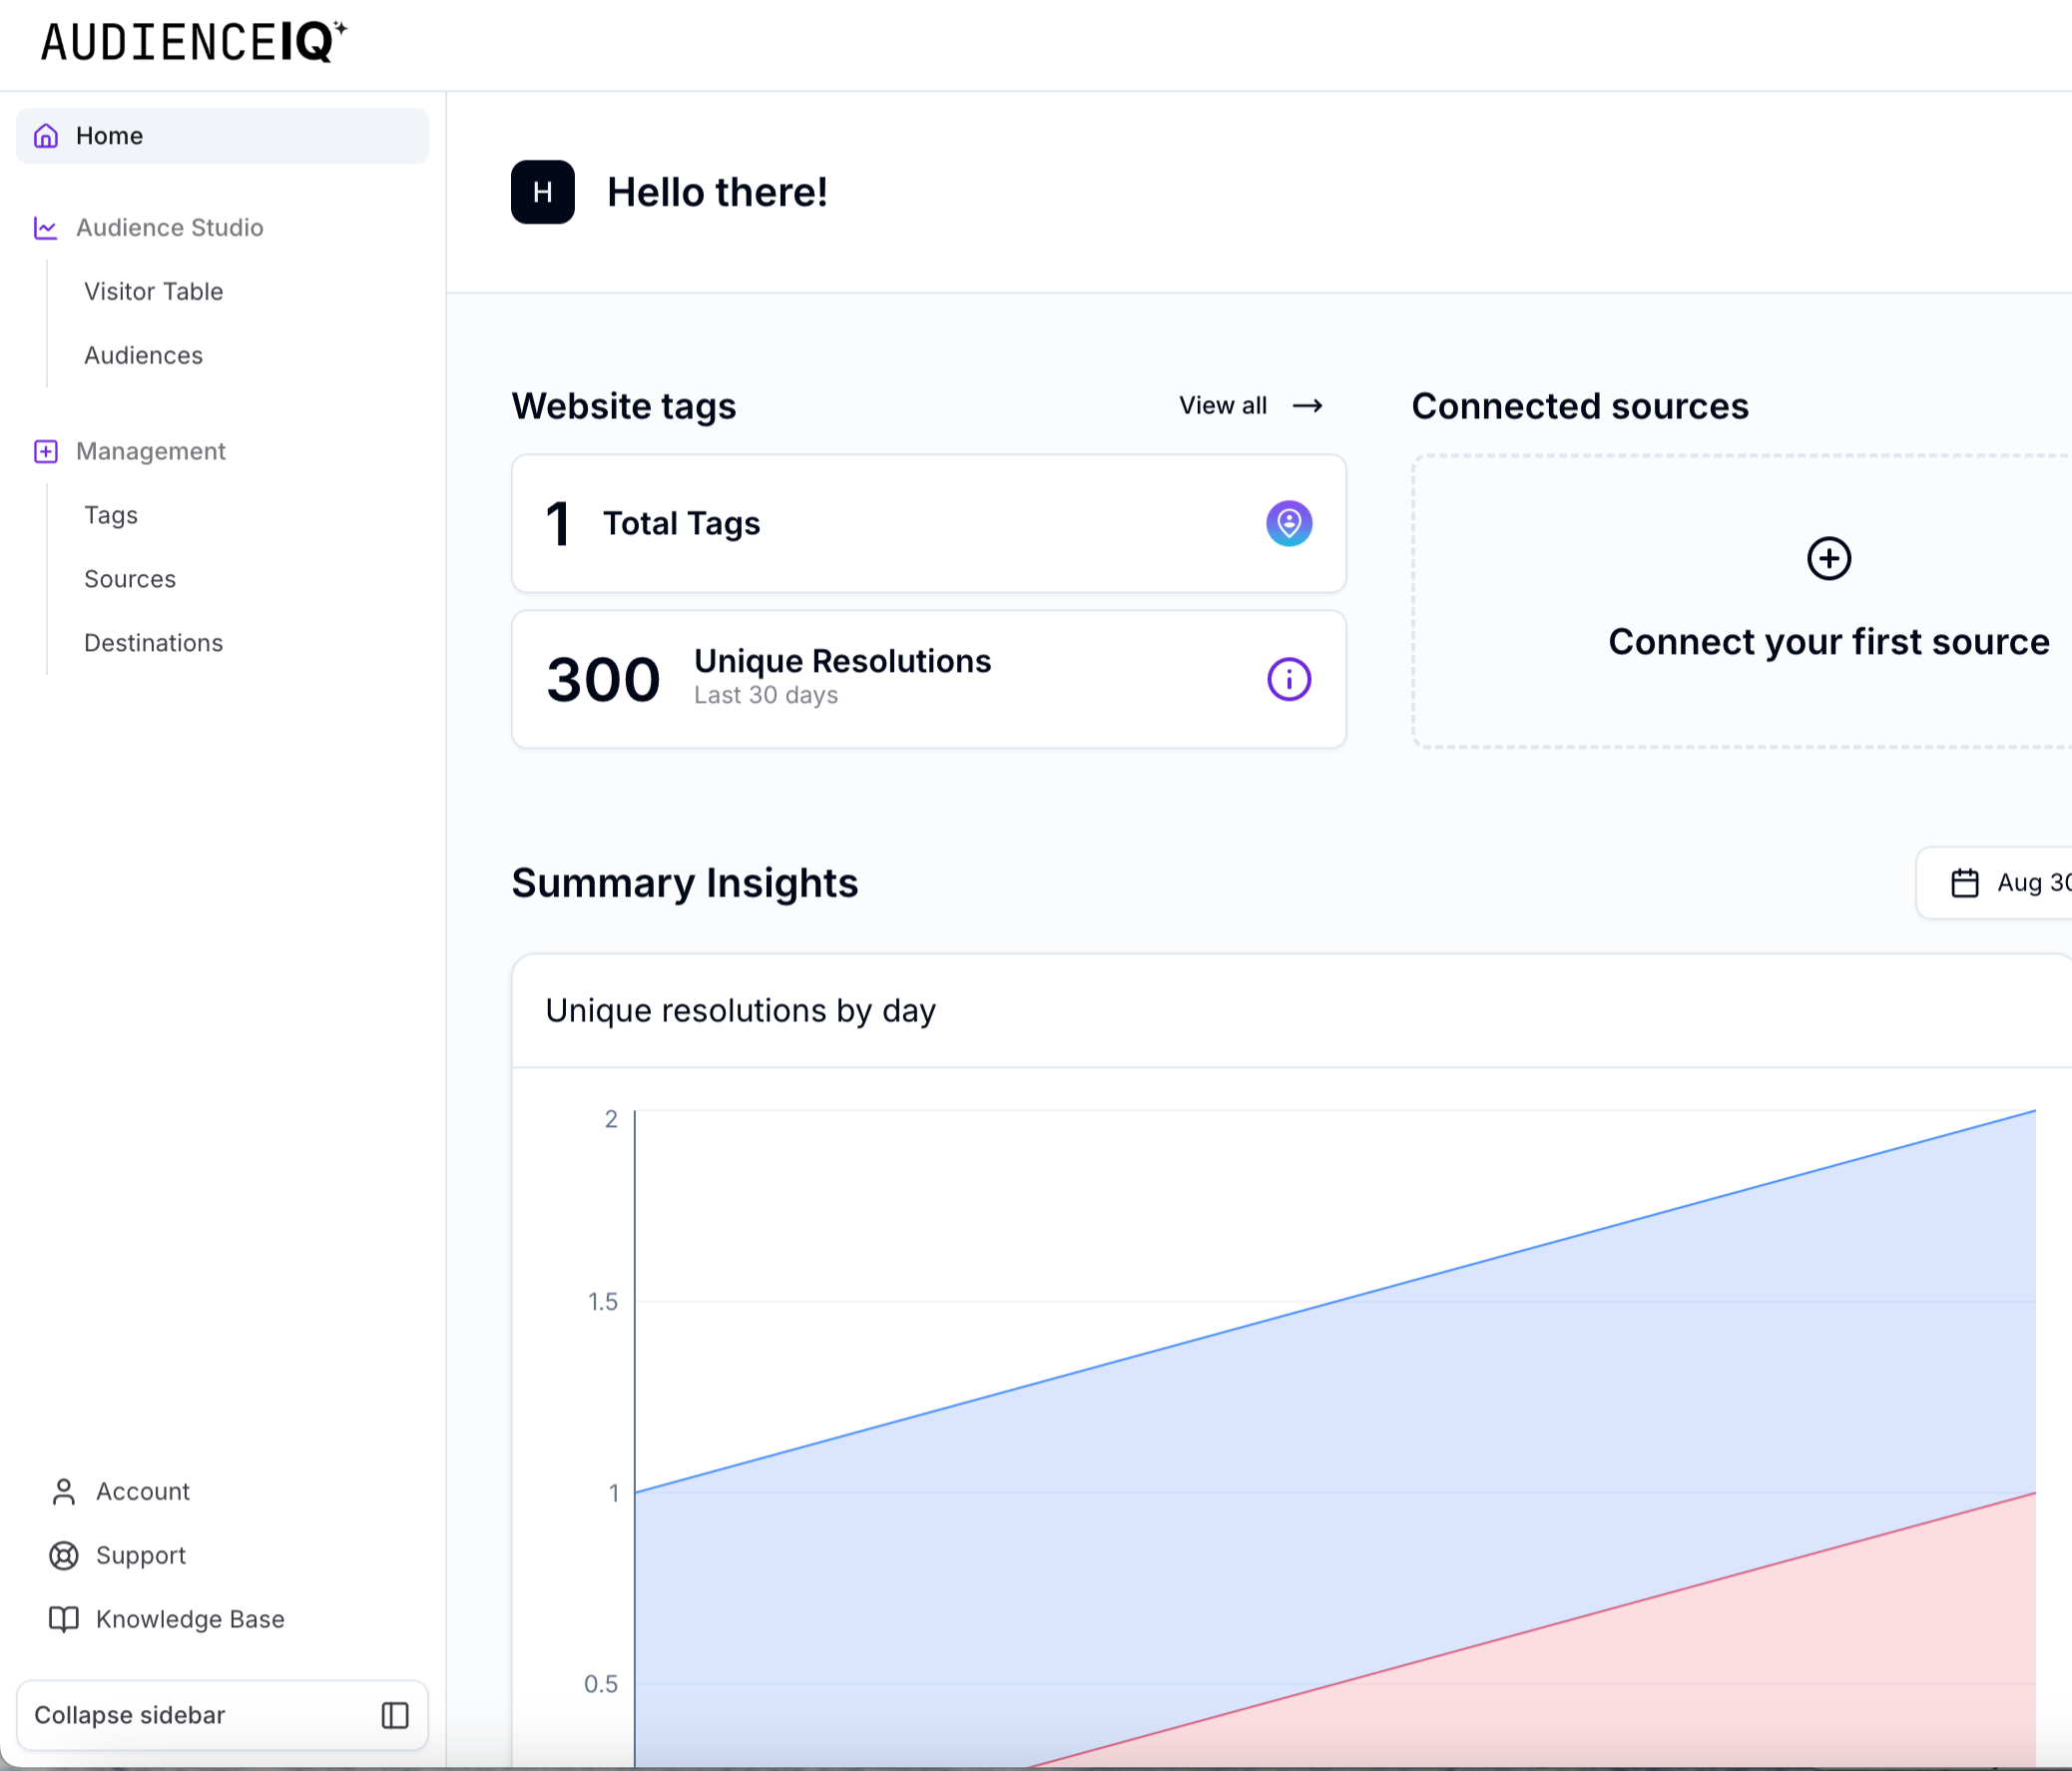
Task: Collapse the Audience Studio section
Action: pos(169,228)
